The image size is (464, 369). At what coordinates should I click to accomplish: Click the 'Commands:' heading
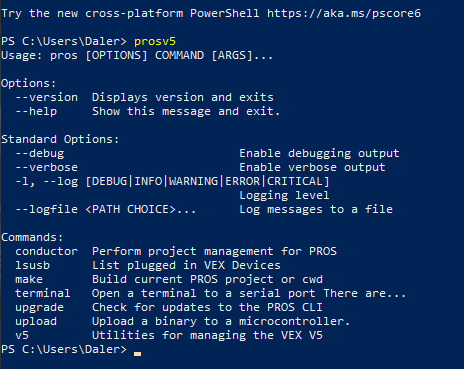click(x=32, y=237)
